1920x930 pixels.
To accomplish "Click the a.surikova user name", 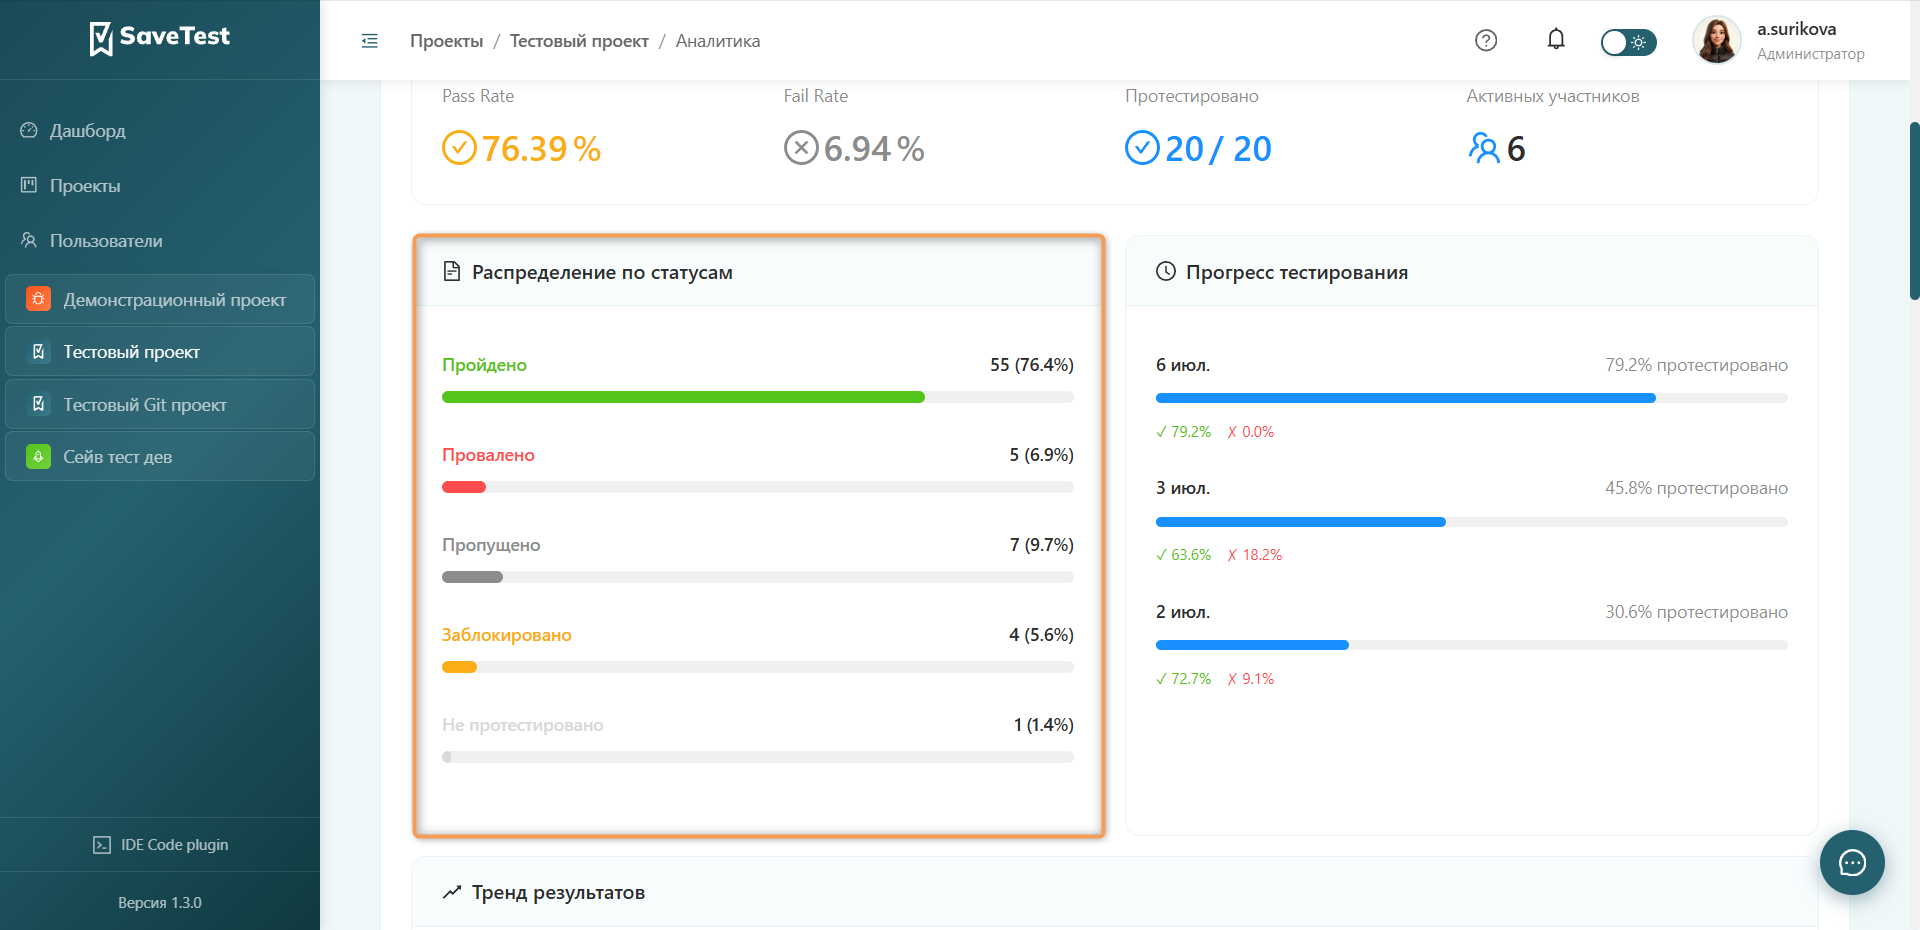I will coord(1796,29).
